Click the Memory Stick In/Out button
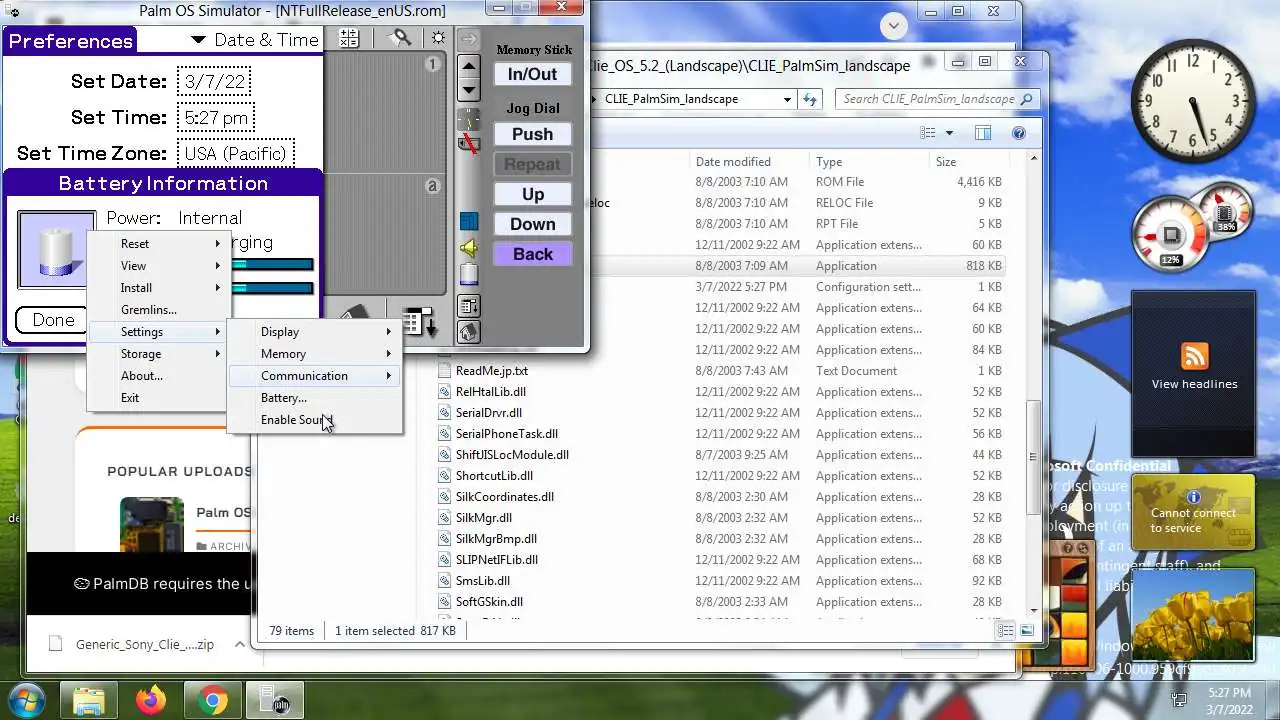Viewport: 1280px width, 720px height. (x=532, y=74)
